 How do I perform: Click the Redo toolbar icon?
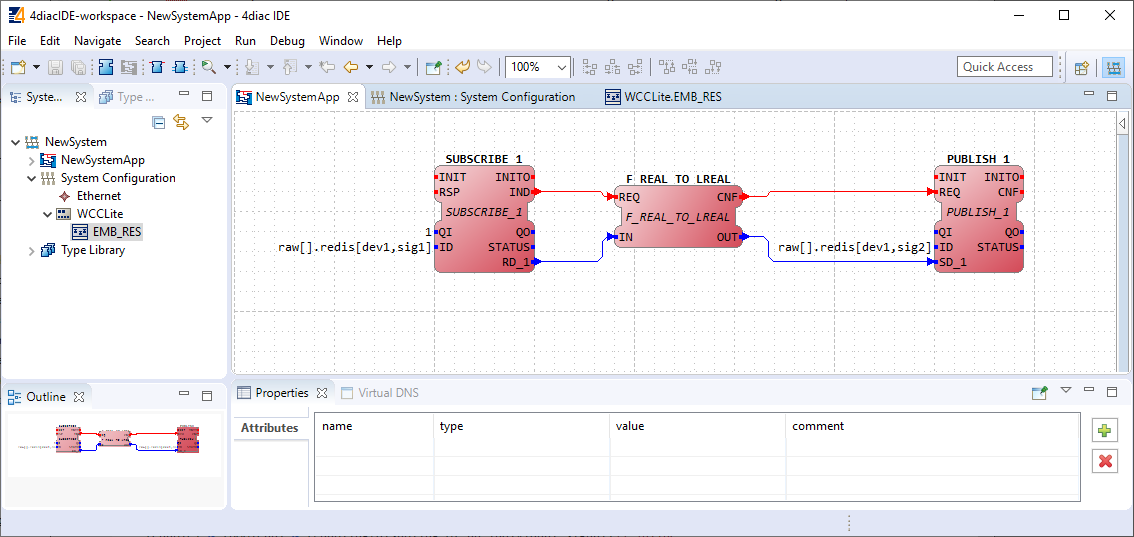[x=485, y=67]
